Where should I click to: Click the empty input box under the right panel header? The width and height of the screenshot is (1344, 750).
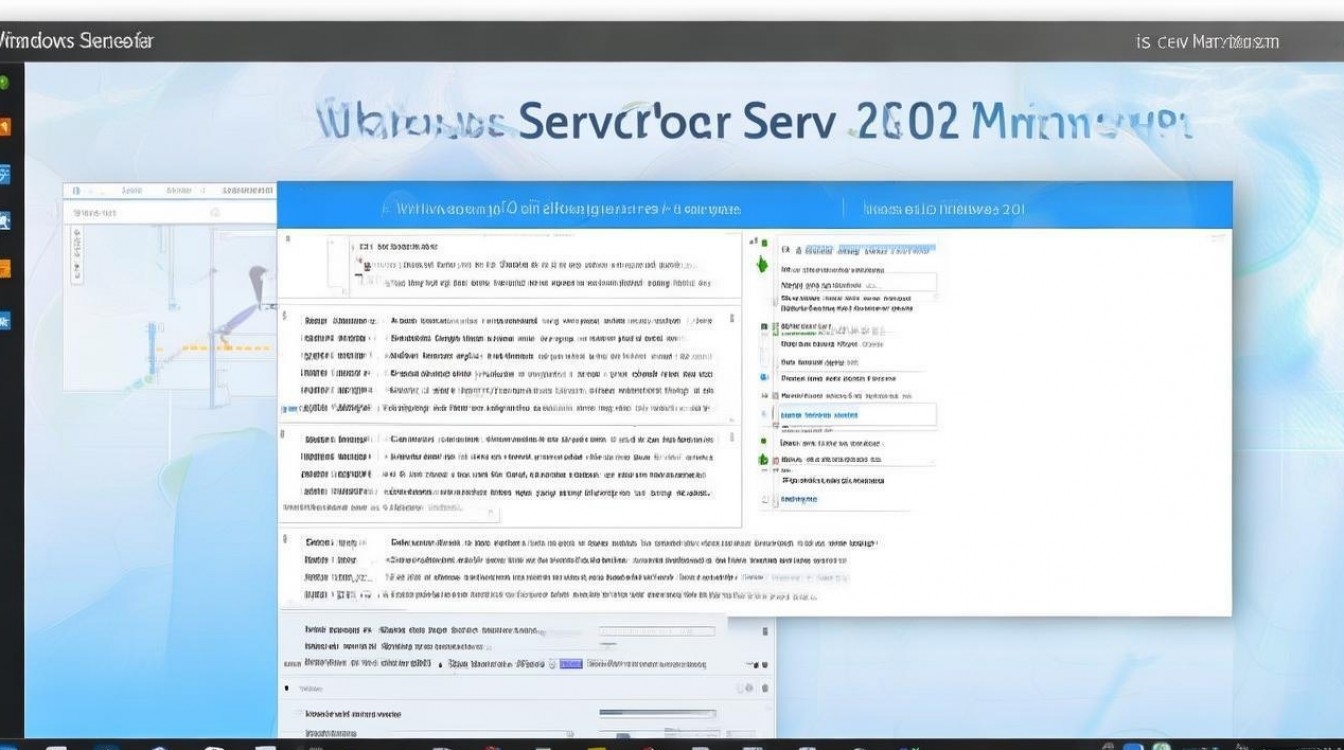(858, 284)
